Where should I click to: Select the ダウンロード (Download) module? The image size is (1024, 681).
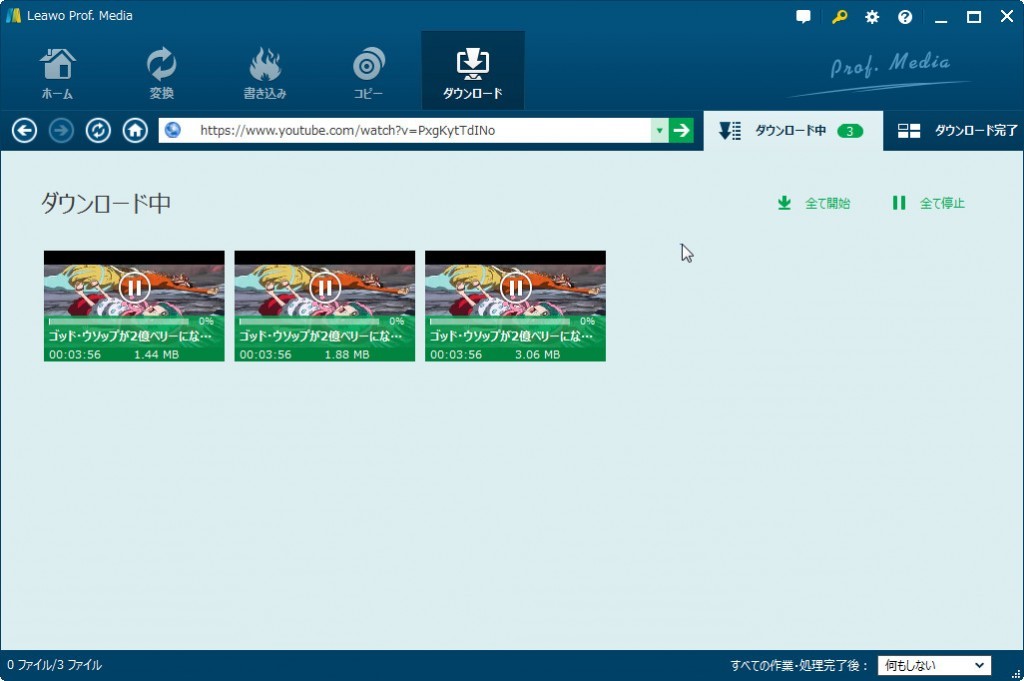coord(473,73)
